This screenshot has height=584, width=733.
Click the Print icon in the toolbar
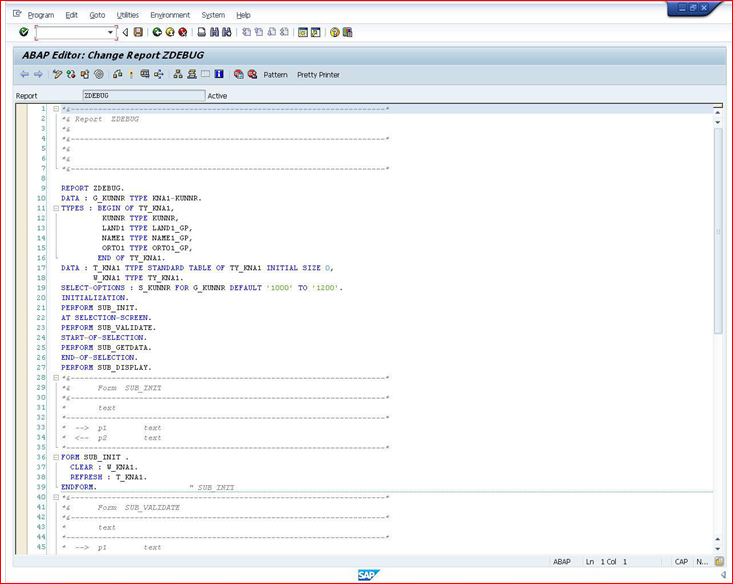(201, 32)
